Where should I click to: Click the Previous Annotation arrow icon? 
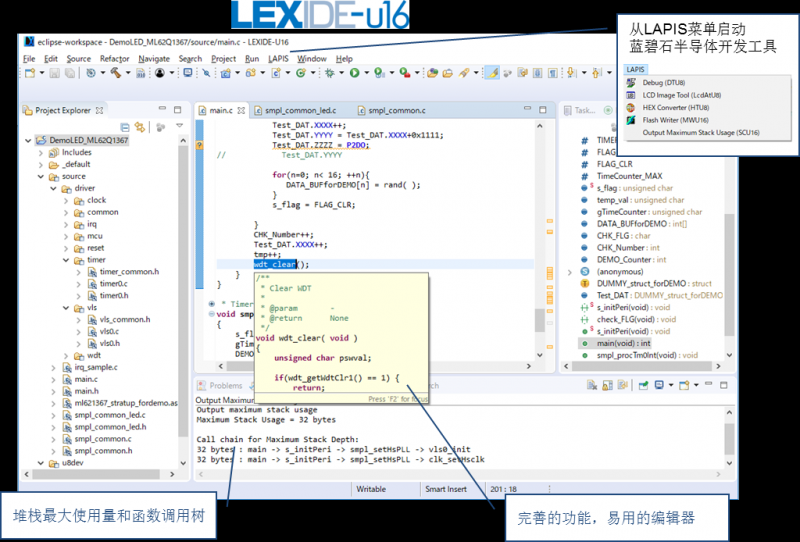pos(596,73)
